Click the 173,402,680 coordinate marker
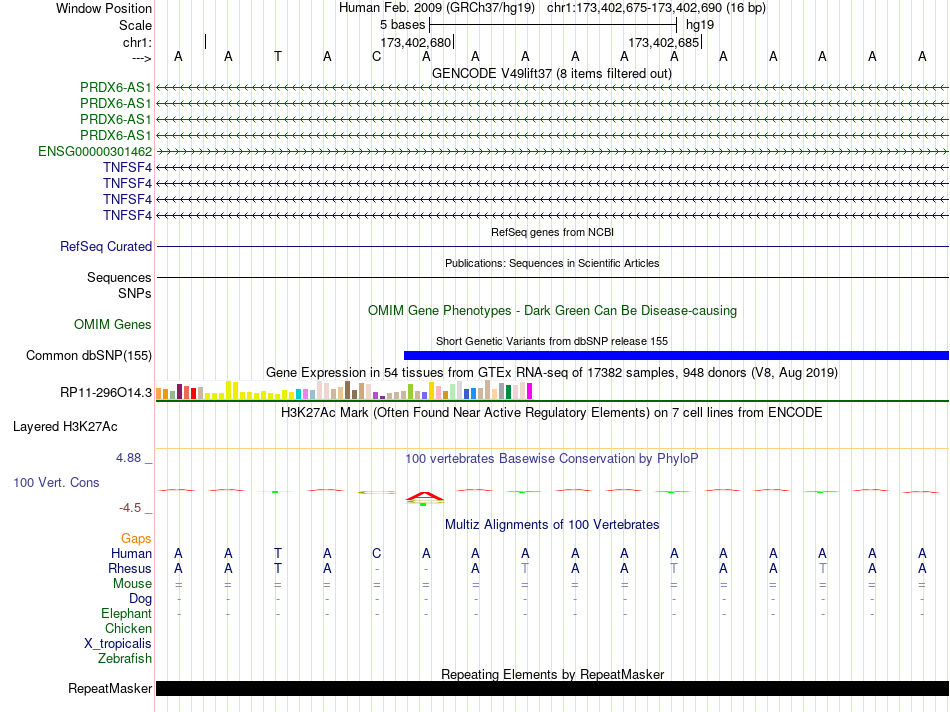The height and width of the screenshot is (712, 950). pyautogui.click(x=416, y=42)
